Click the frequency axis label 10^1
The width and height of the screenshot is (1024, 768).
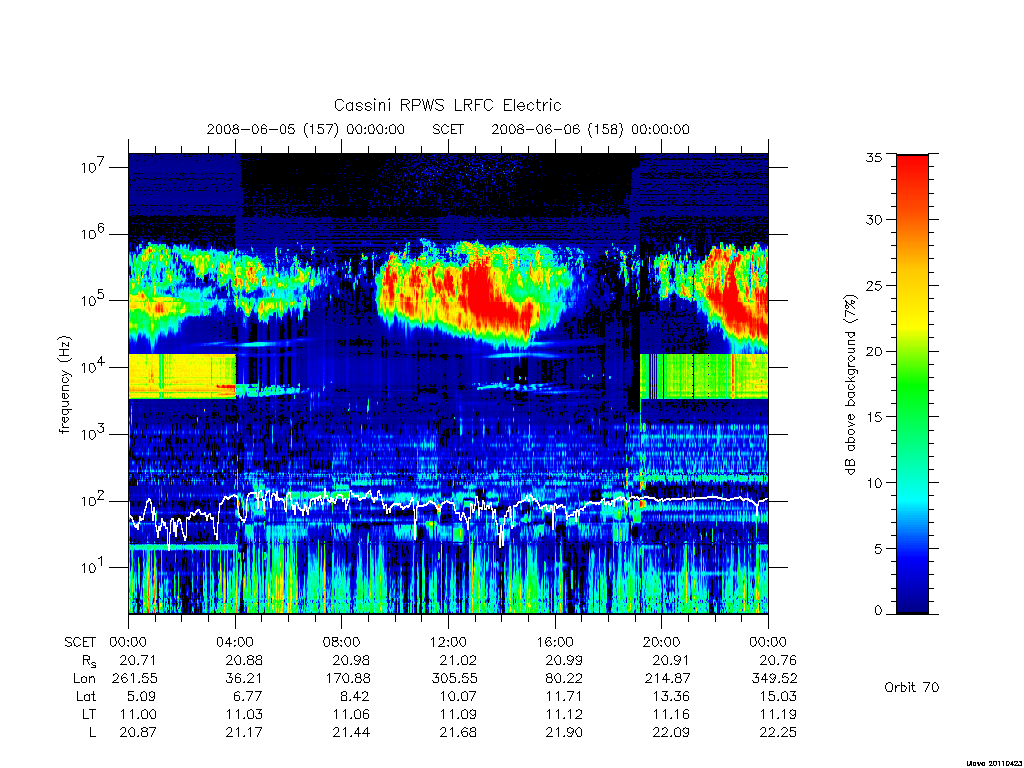tap(94, 567)
